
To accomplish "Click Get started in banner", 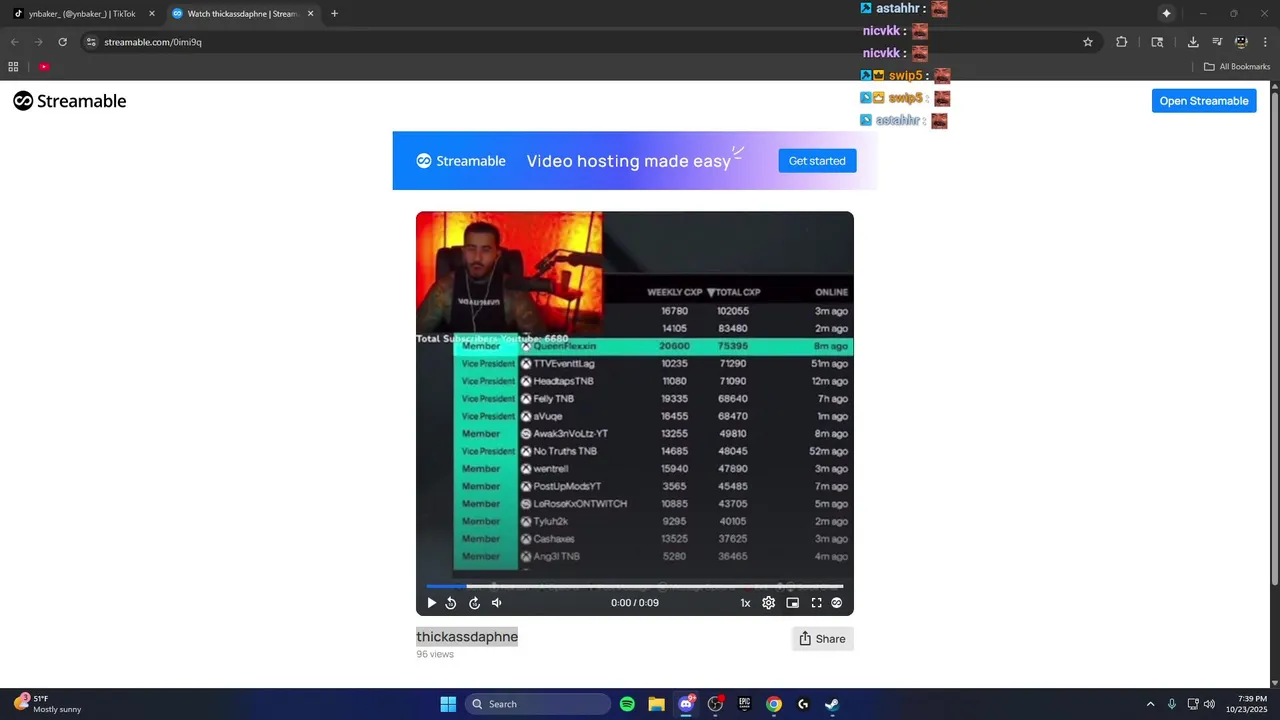I will pos(817,161).
